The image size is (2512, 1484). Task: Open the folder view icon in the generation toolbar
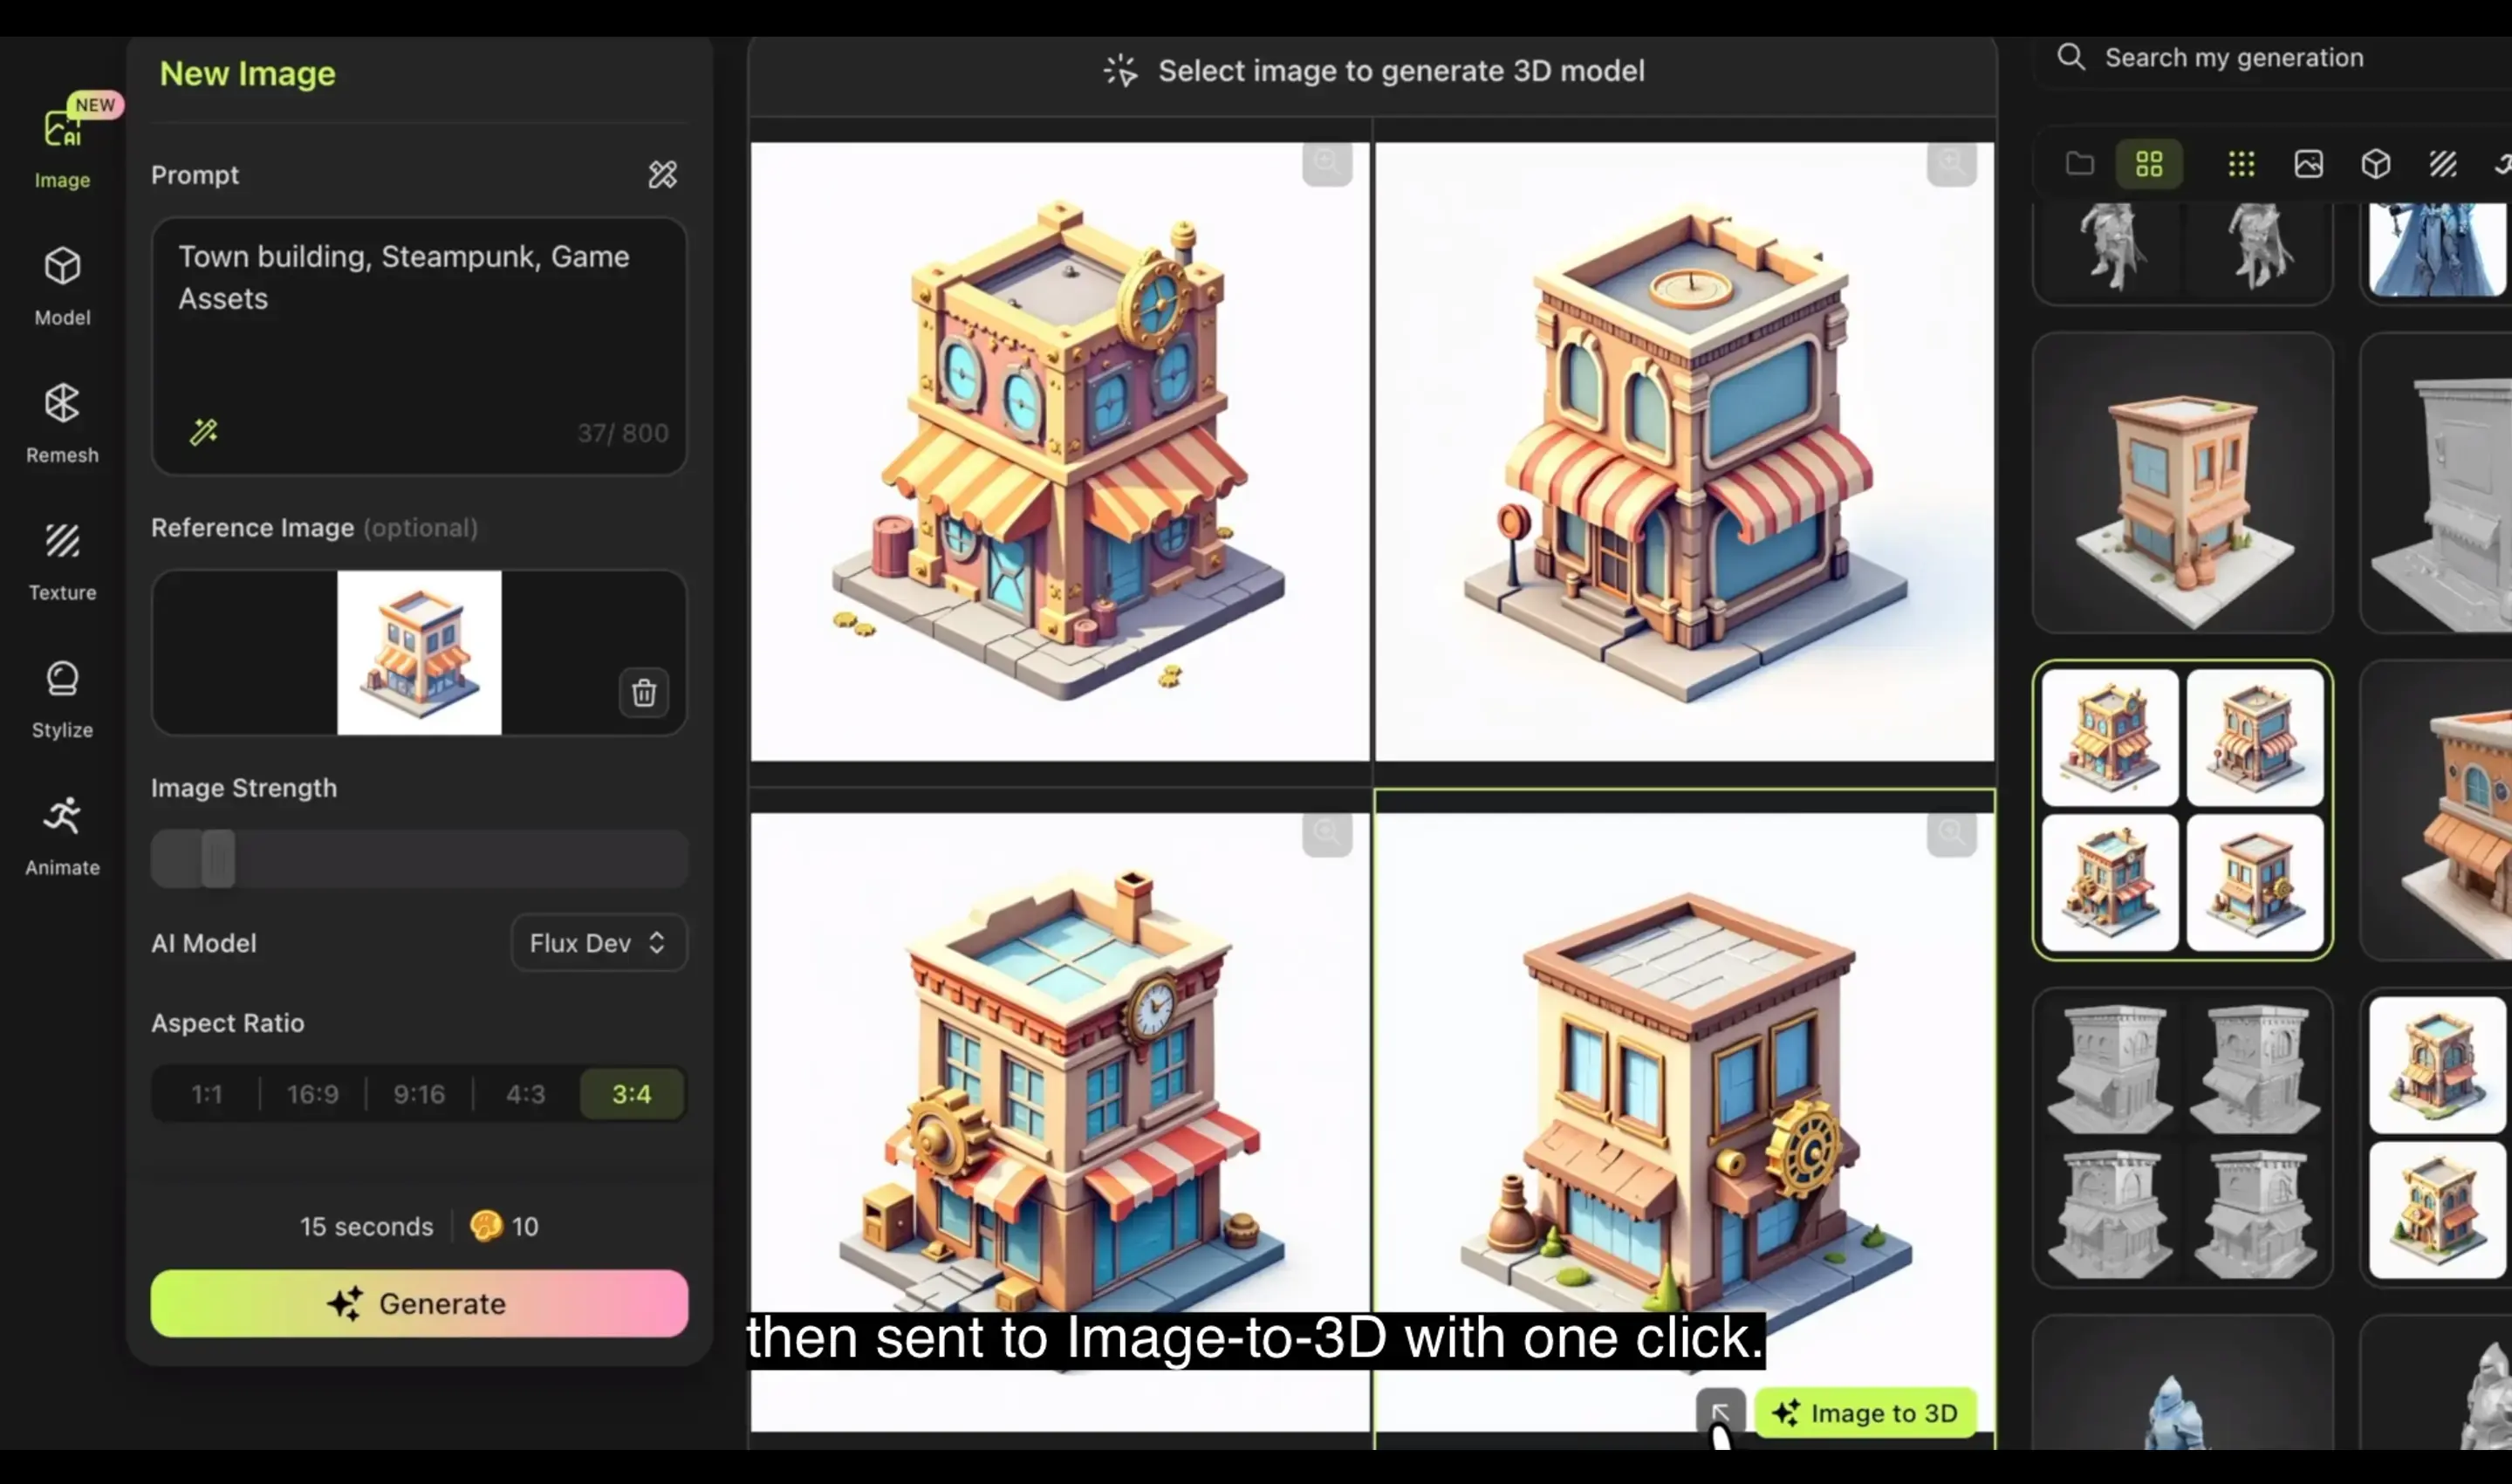point(2080,164)
